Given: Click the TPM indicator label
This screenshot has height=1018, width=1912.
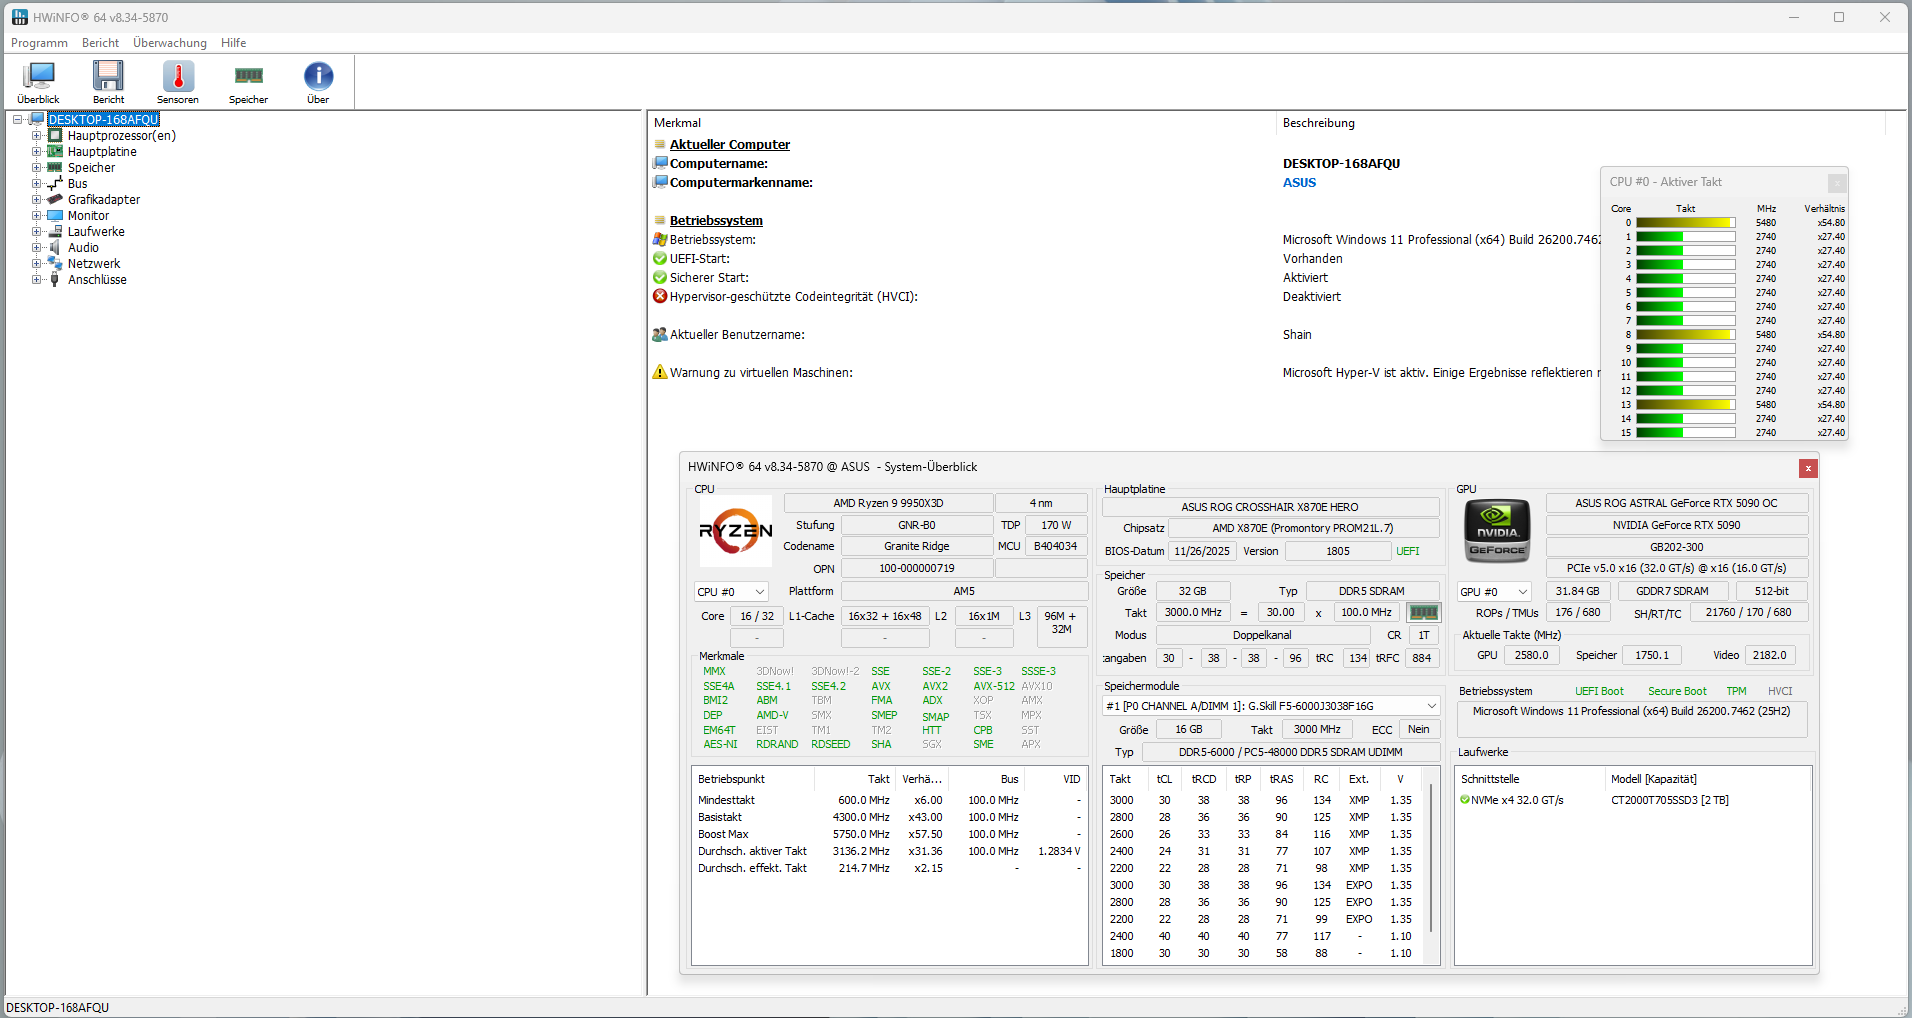Looking at the screenshot, I should point(1736,691).
